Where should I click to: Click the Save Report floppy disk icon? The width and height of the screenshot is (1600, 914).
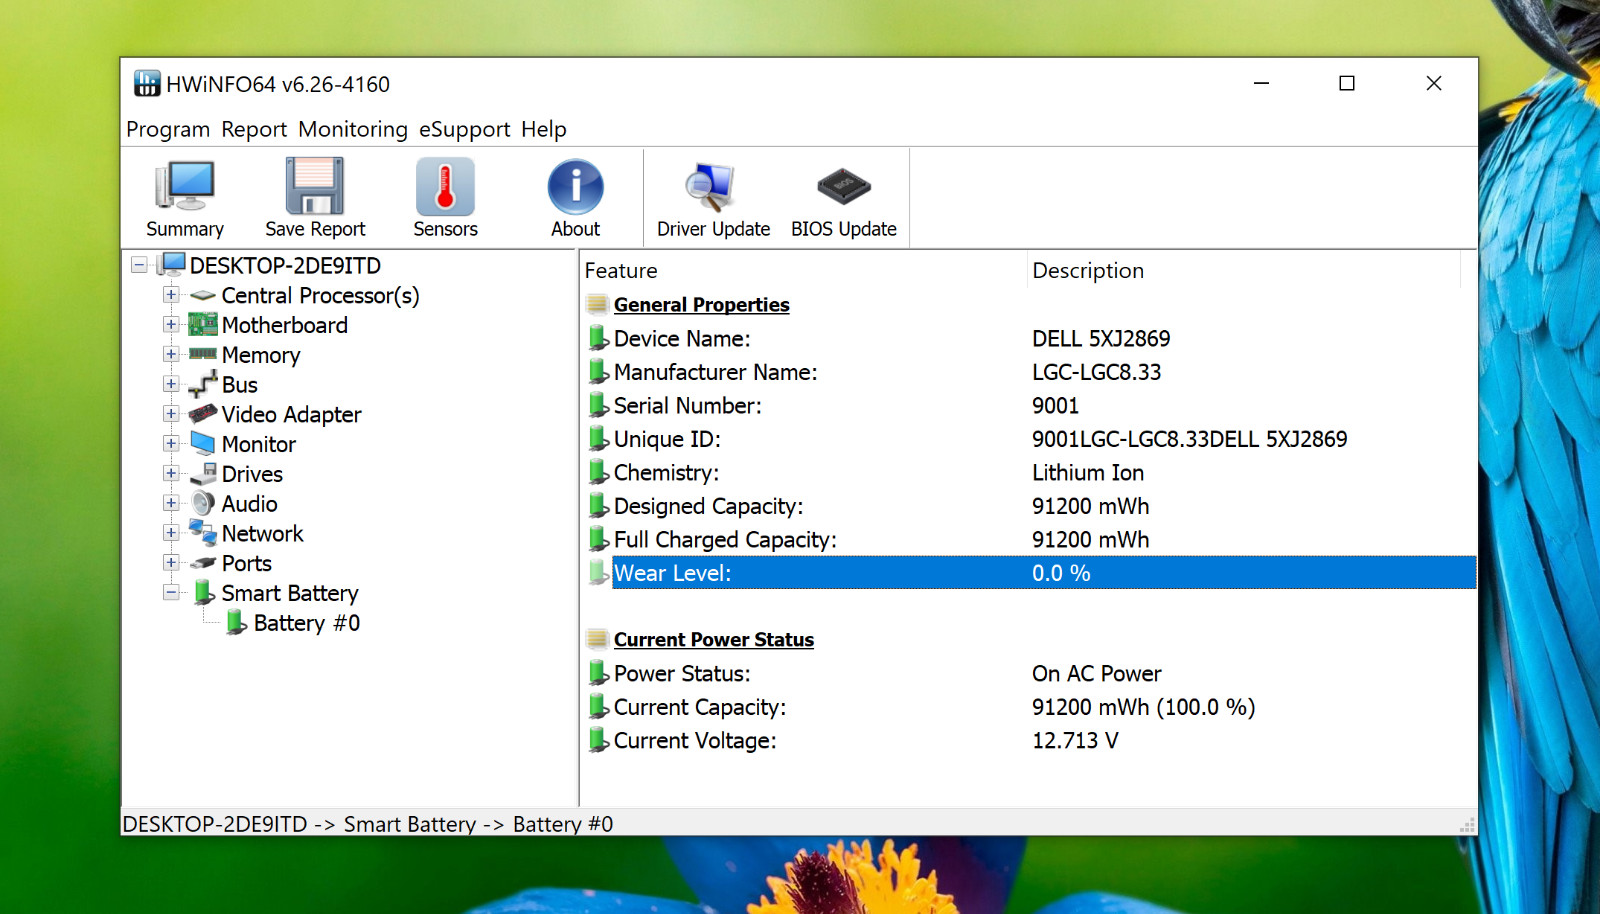click(315, 186)
